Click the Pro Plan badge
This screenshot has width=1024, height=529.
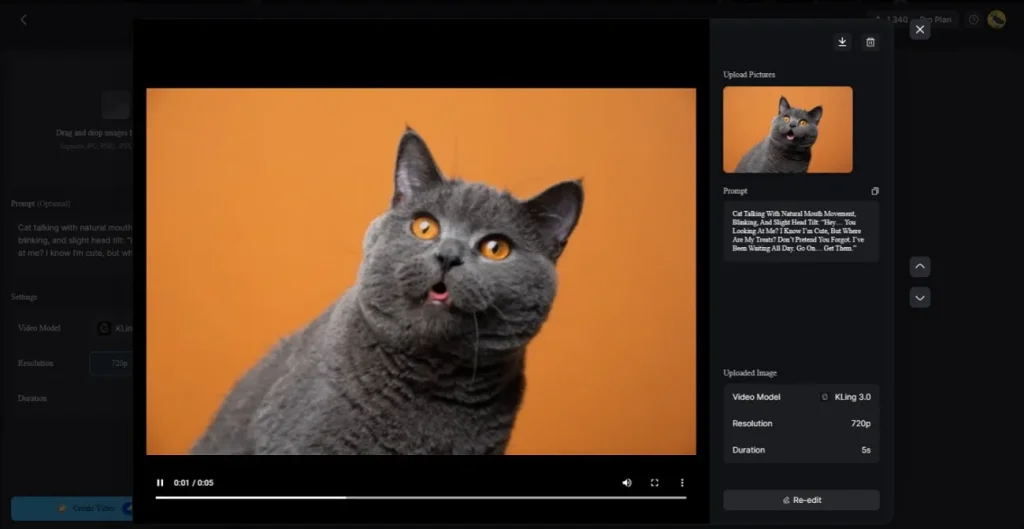(x=935, y=20)
